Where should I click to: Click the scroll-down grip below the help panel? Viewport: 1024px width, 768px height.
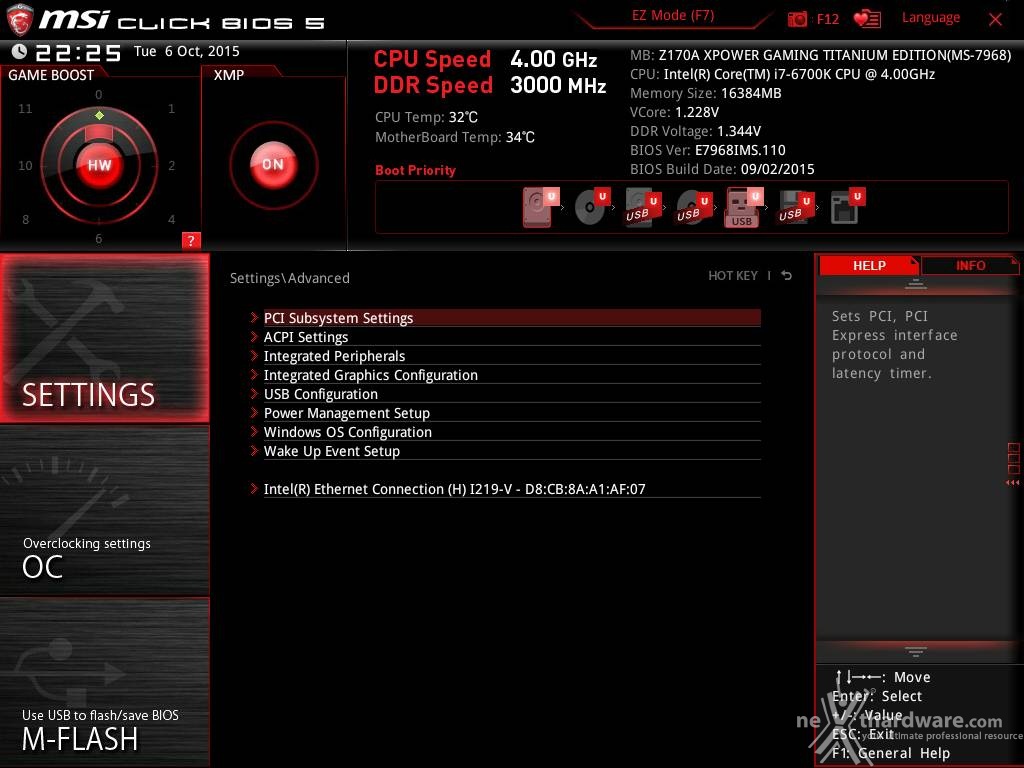coord(915,651)
